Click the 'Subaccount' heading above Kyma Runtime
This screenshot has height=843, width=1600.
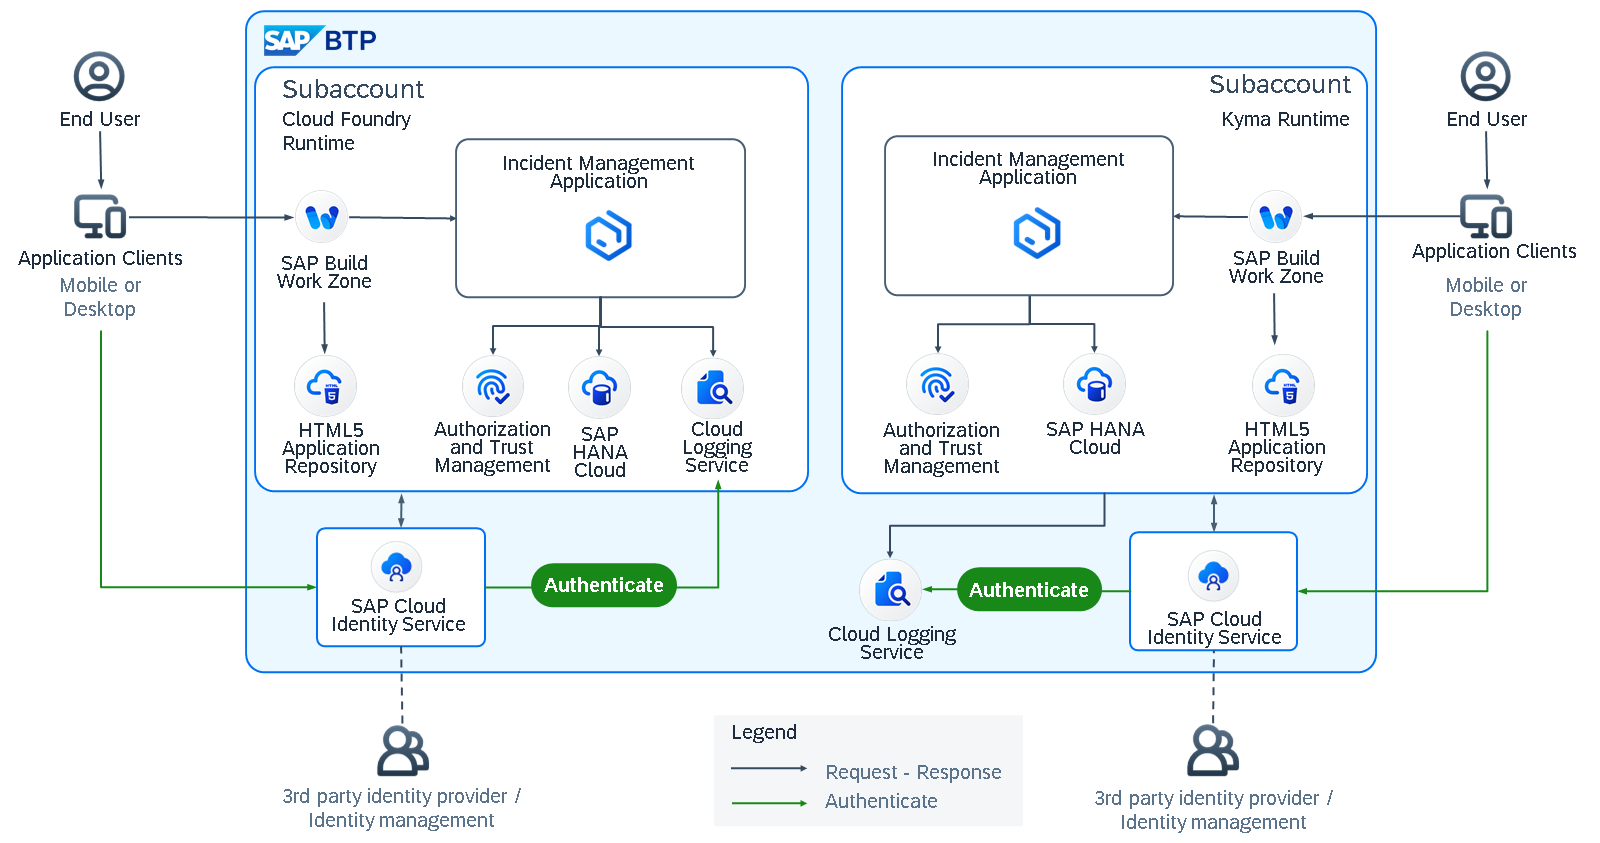(1280, 84)
